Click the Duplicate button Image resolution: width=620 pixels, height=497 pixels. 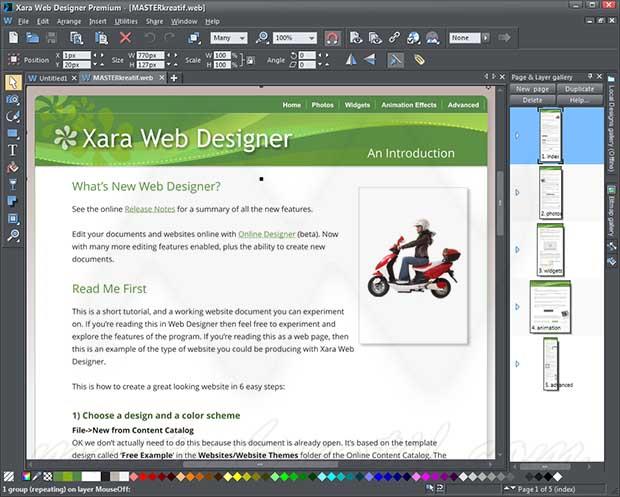579,89
